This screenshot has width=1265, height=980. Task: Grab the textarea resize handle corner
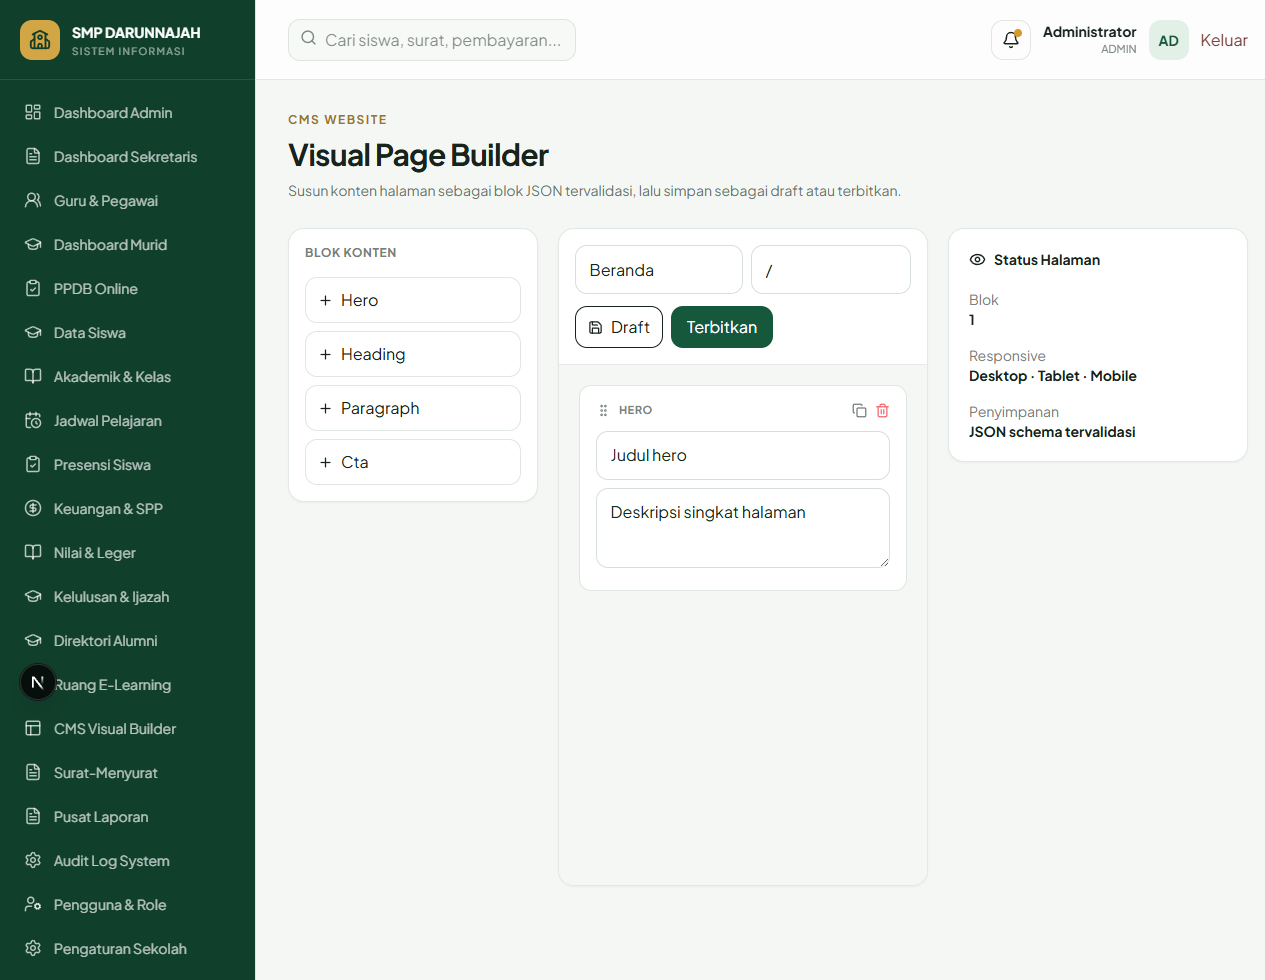884,562
